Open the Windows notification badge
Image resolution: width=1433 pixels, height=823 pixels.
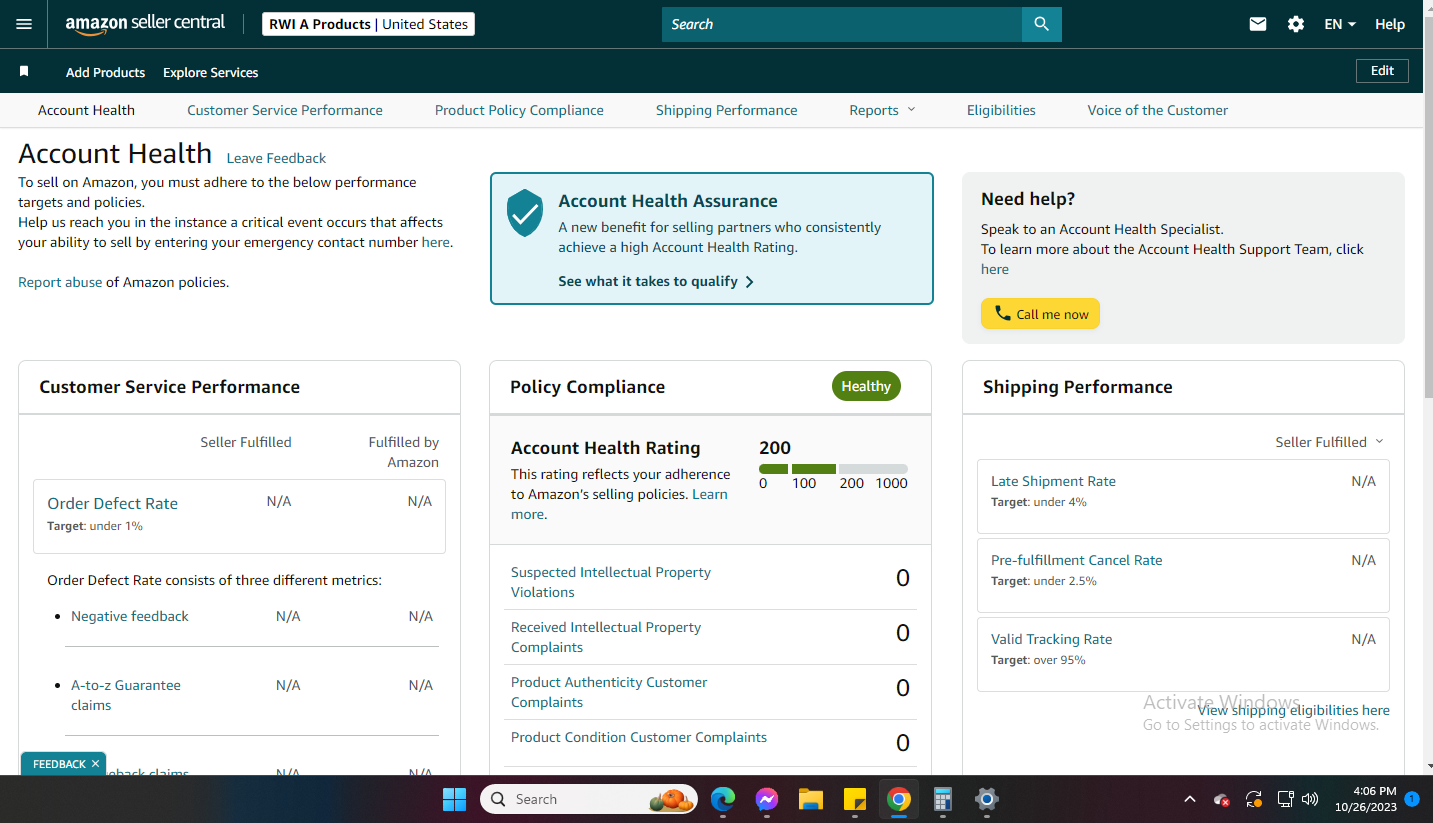click(1412, 799)
